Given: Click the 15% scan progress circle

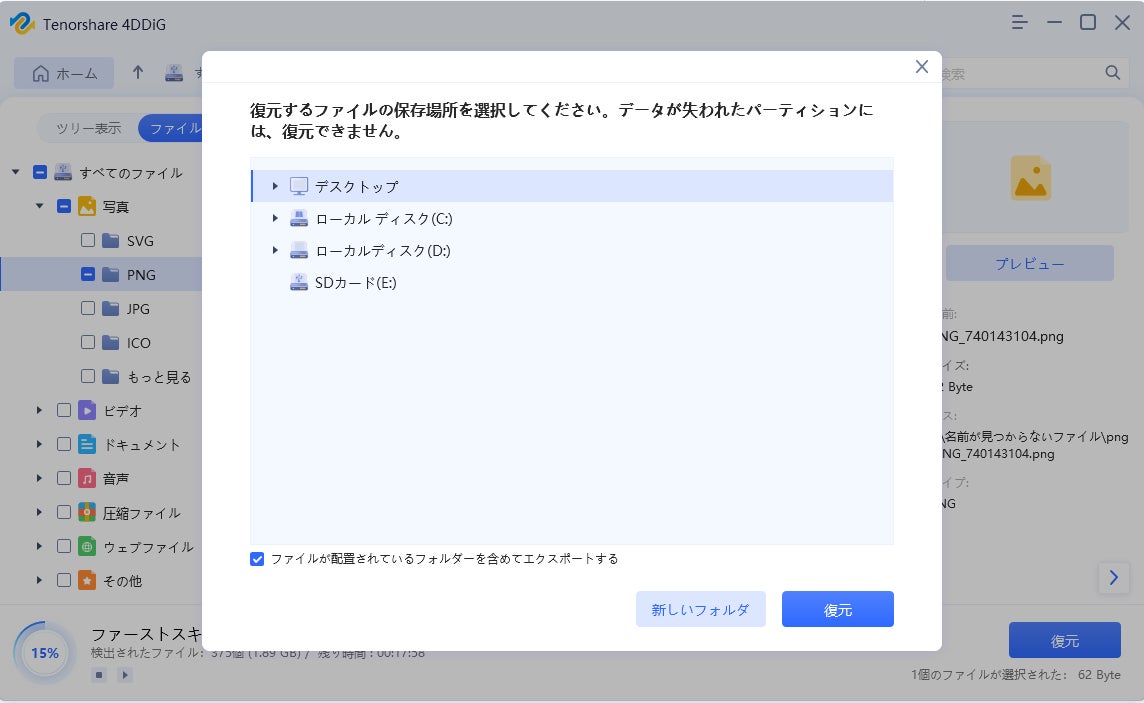Looking at the screenshot, I should 45,653.
